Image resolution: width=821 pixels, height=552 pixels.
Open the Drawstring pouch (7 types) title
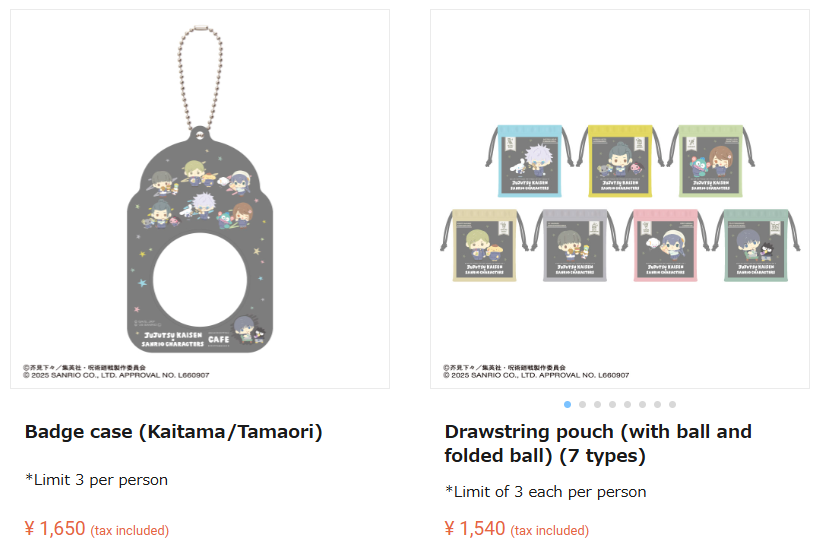pos(597,444)
